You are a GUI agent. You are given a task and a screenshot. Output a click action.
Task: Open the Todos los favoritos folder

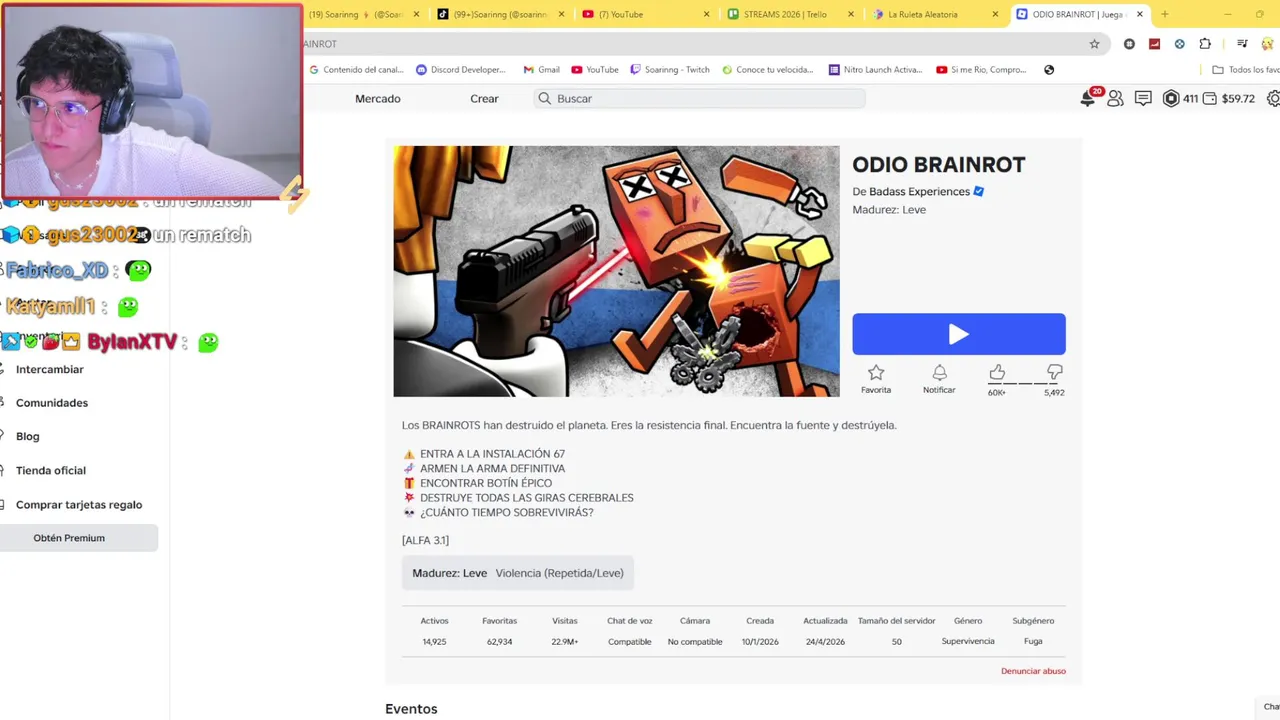click(x=1246, y=70)
